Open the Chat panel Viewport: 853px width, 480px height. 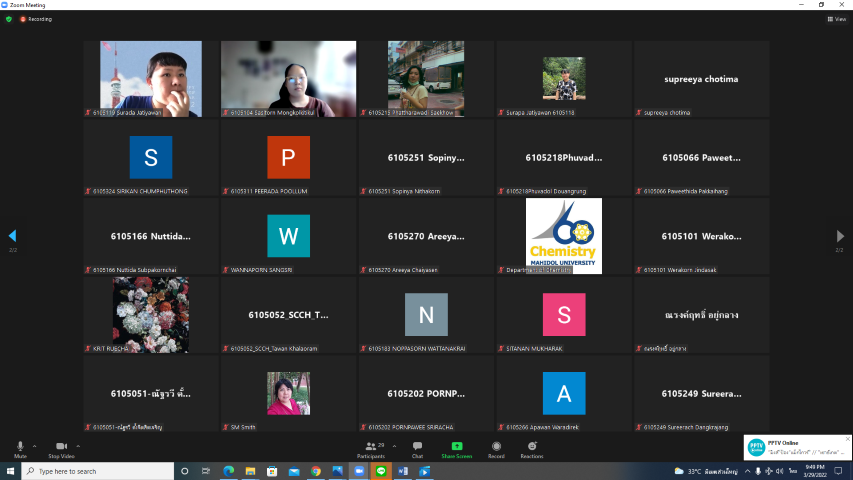(x=417, y=448)
